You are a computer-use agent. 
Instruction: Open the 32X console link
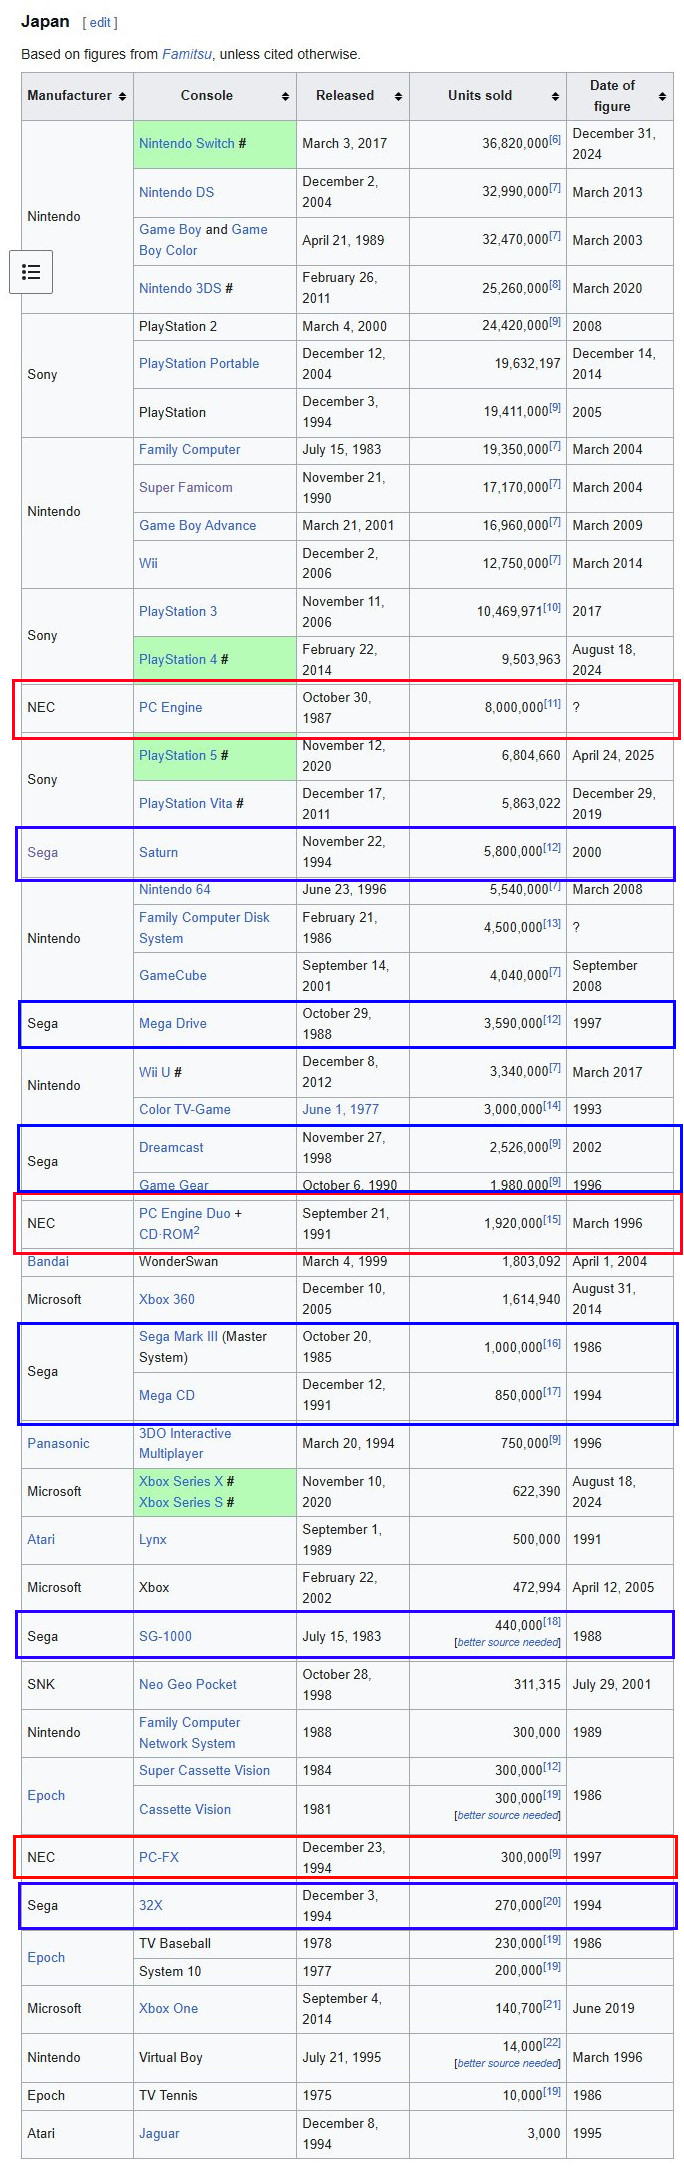[x=151, y=1905]
